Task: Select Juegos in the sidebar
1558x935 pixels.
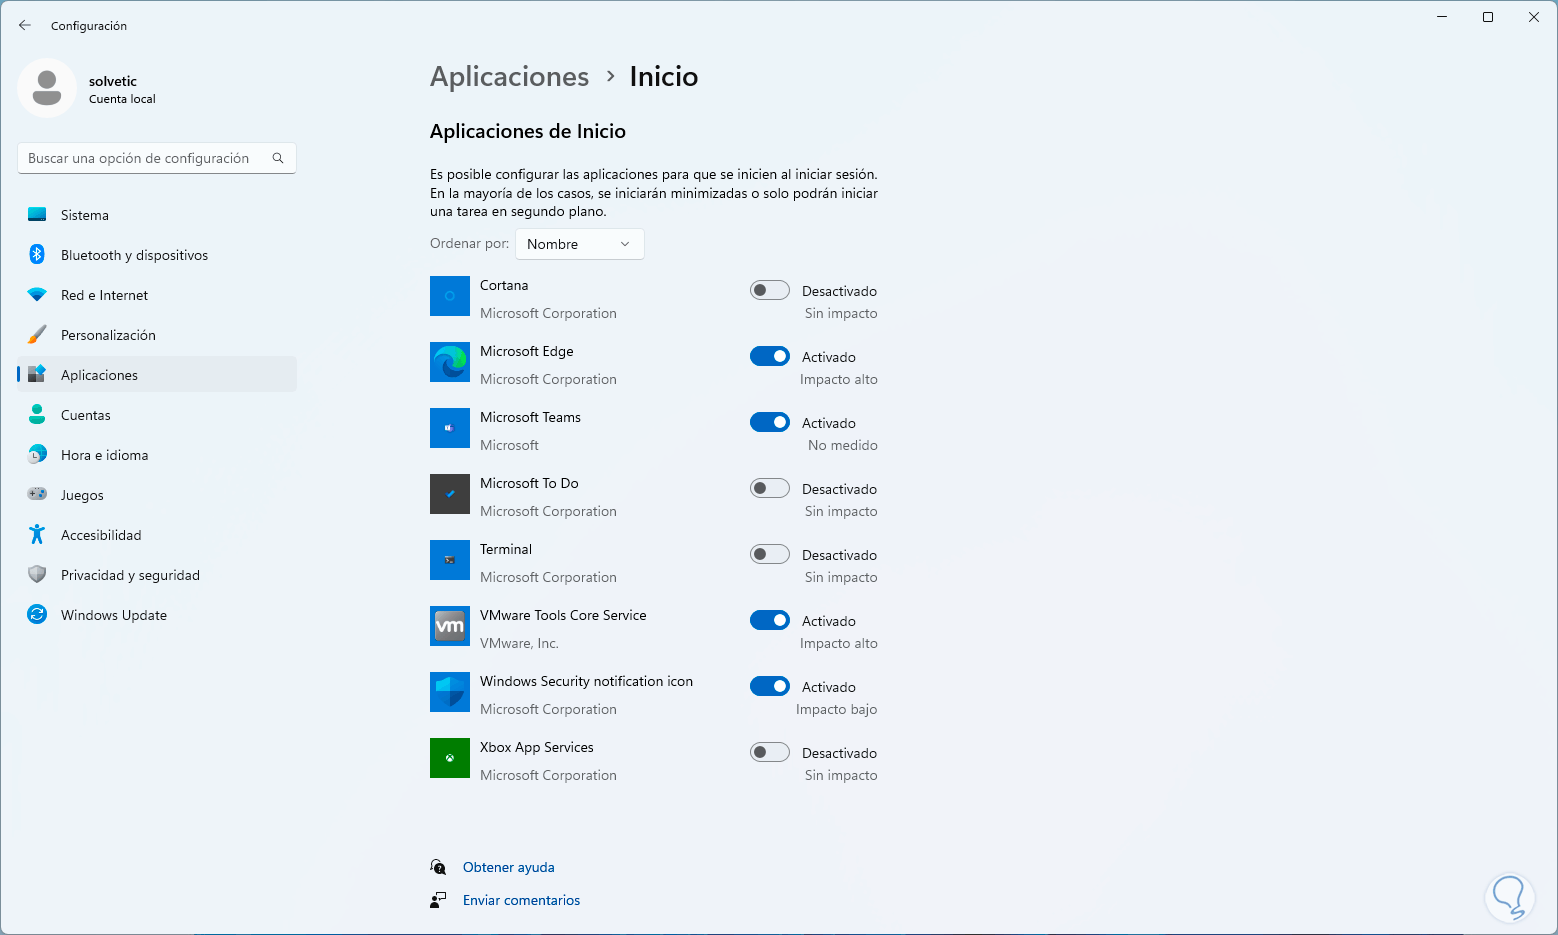Action: 157,495
